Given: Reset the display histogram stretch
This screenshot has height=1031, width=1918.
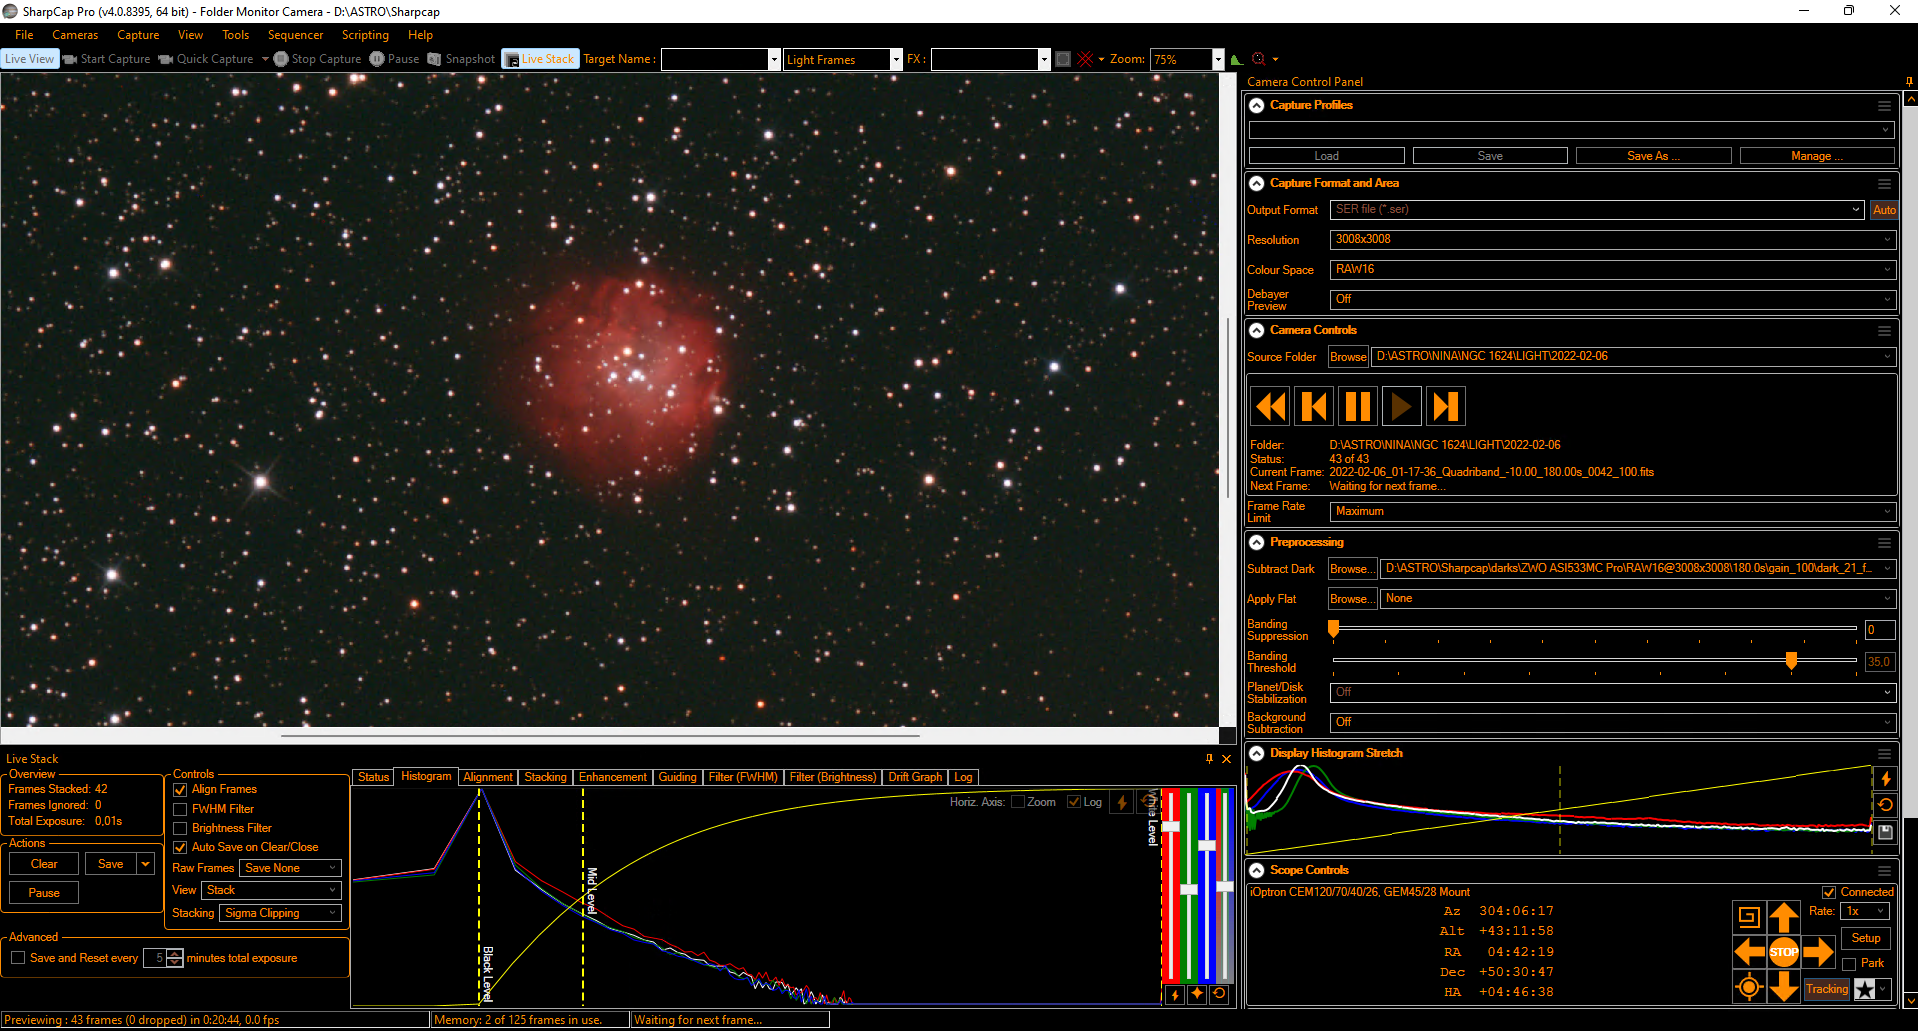Looking at the screenshot, I should 1885,805.
